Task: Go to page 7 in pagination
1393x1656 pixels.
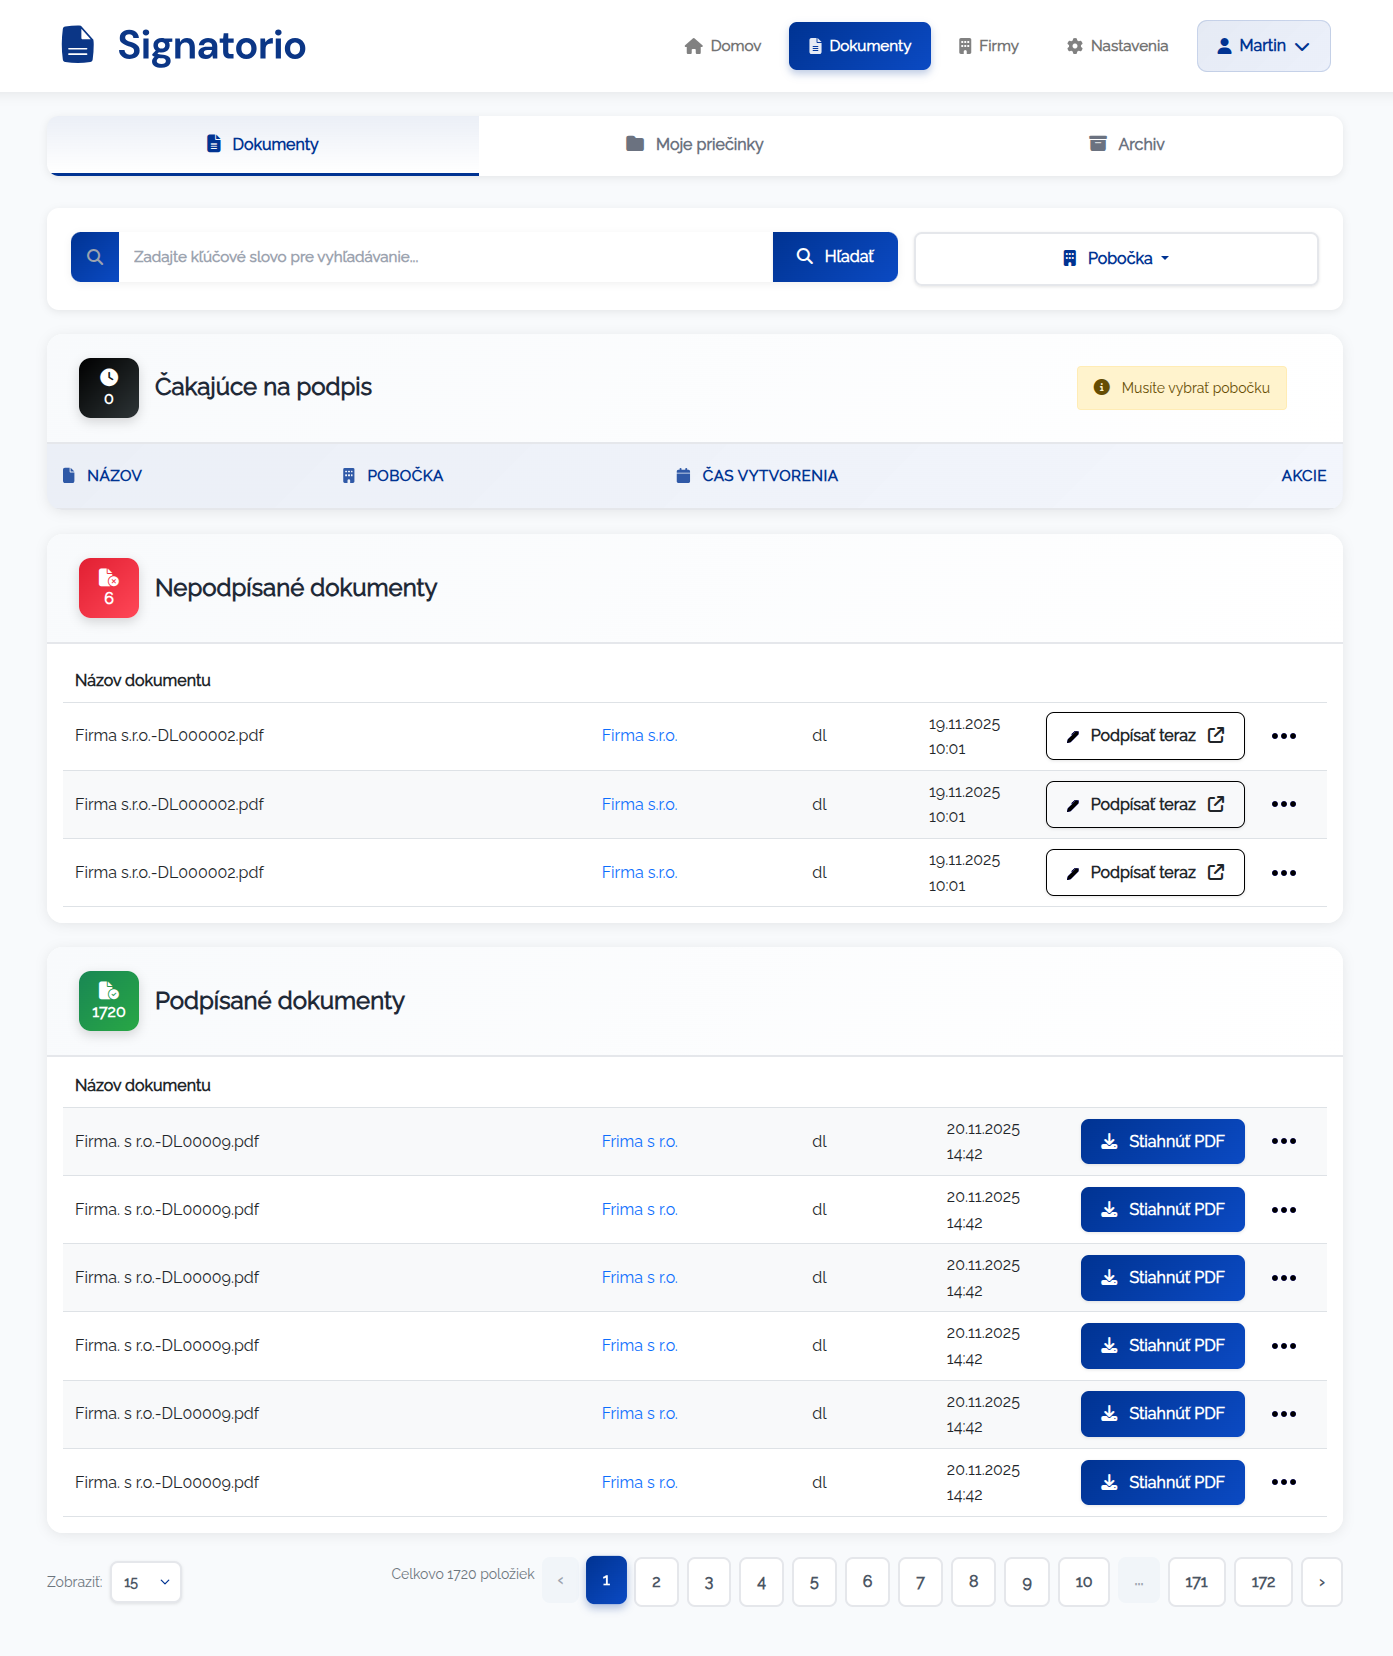Action: coord(920,1582)
